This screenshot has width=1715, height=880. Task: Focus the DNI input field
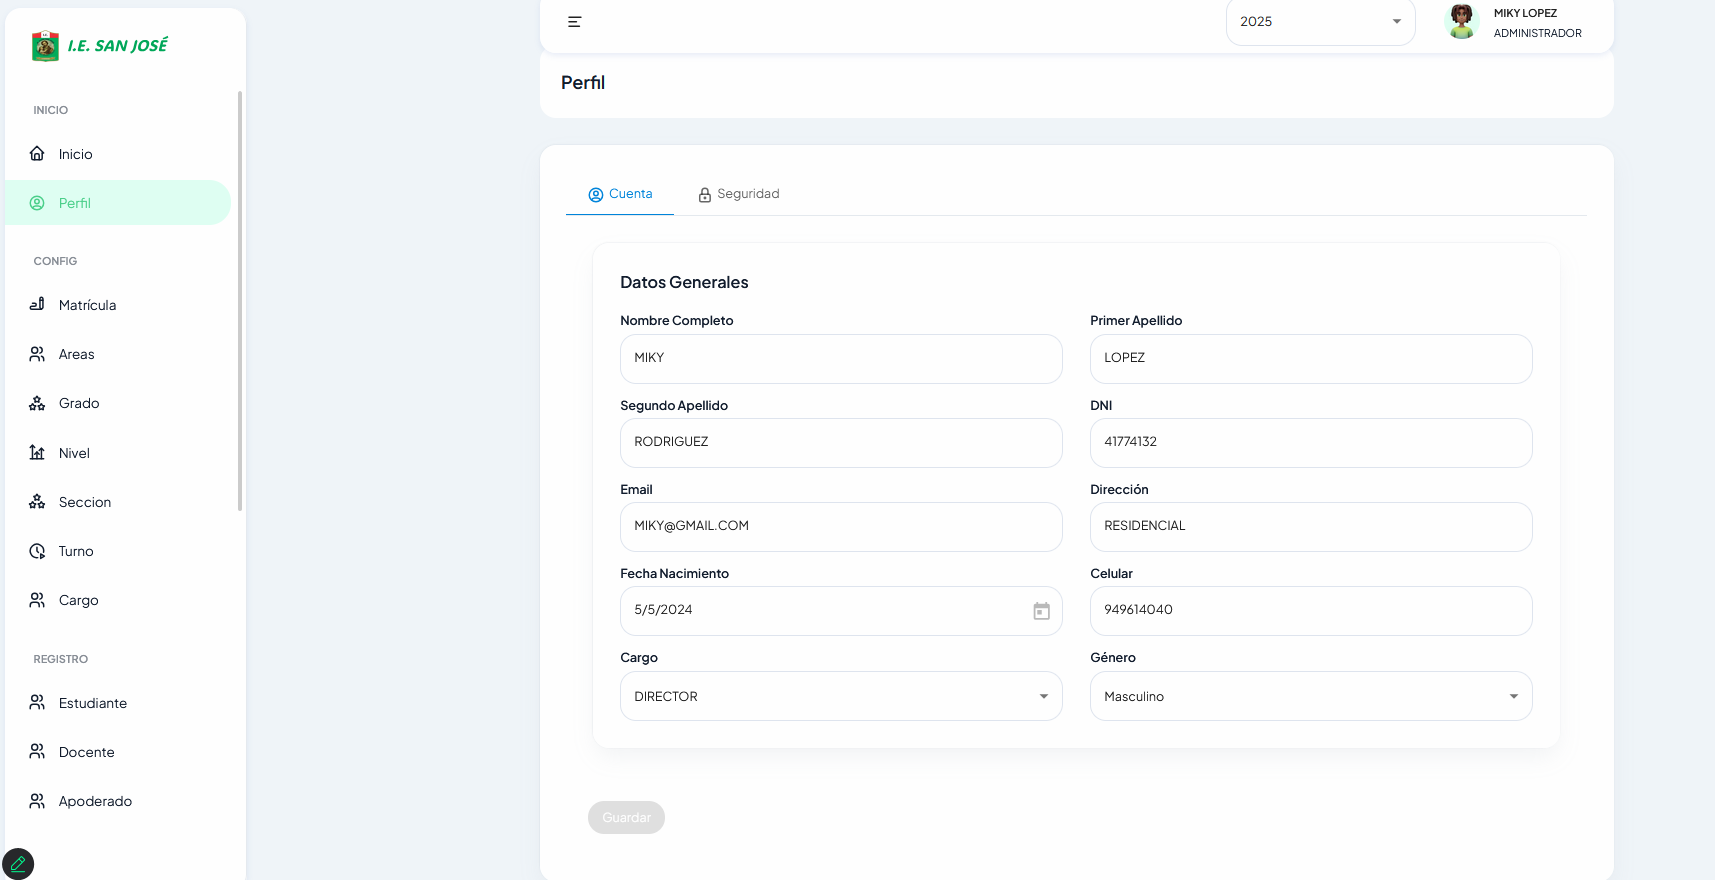coord(1310,442)
